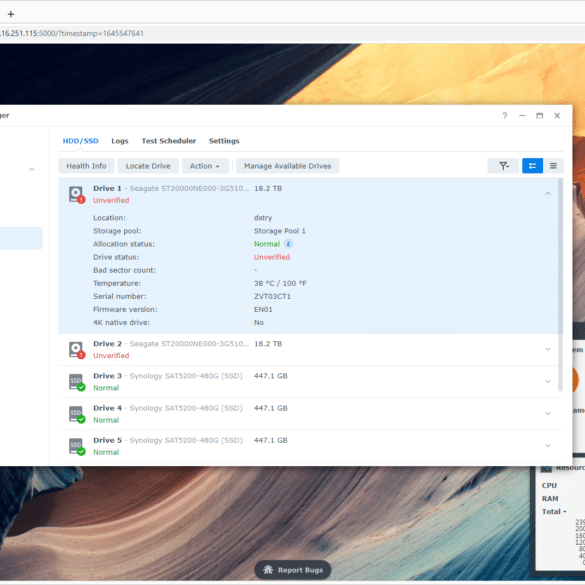Open the Action dropdown menu
The width and height of the screenshot is (585, 585).
pos(205,166)
